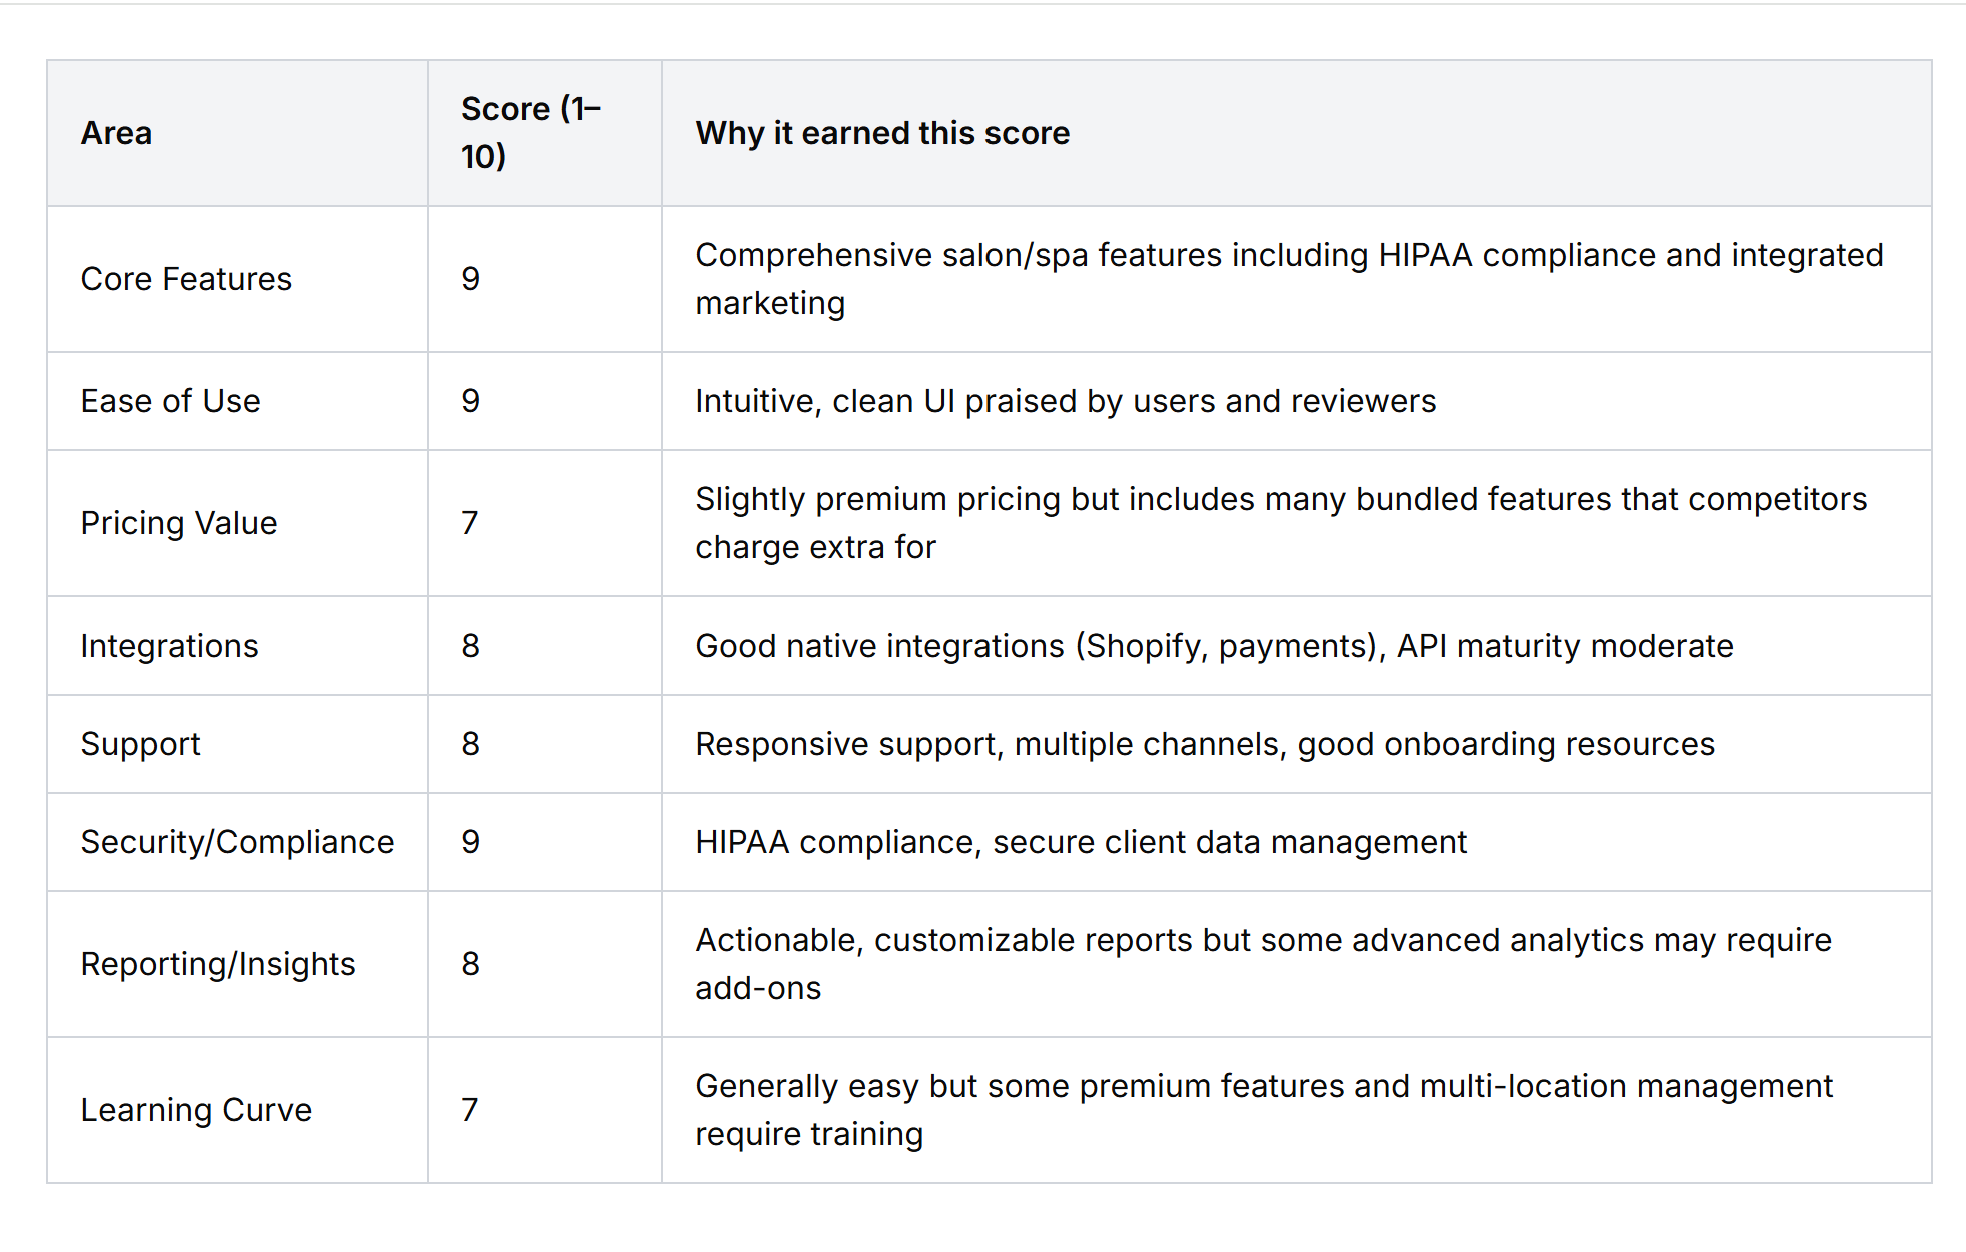
Task: Select the 'HIPAA compliance, secure client data' text
Action: pos(1080,842)
